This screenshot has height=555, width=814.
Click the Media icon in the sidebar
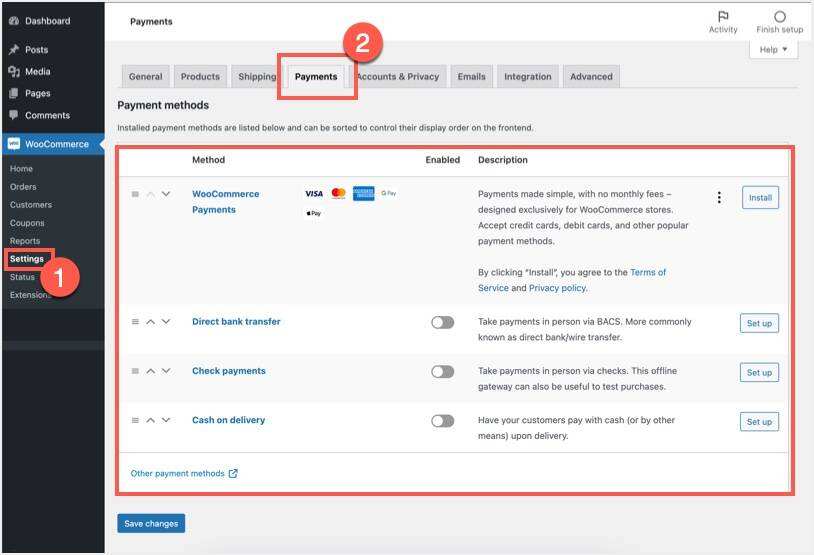pyautogui.click(x=14, y=72)
